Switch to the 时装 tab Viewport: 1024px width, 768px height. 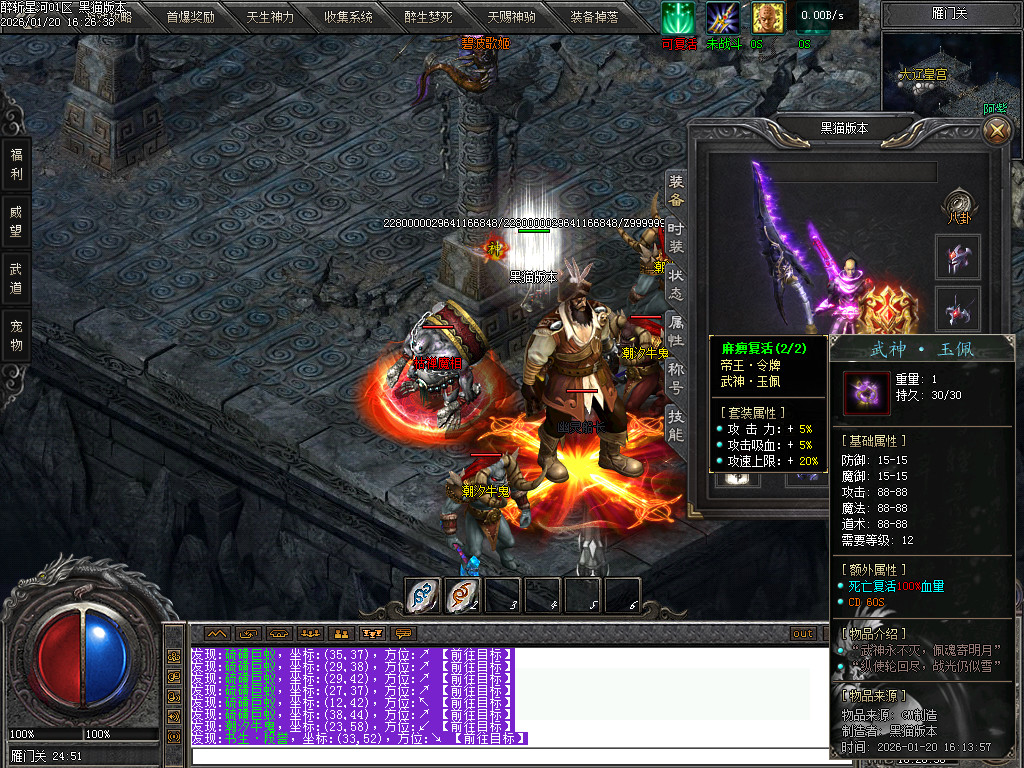point(676,238)
